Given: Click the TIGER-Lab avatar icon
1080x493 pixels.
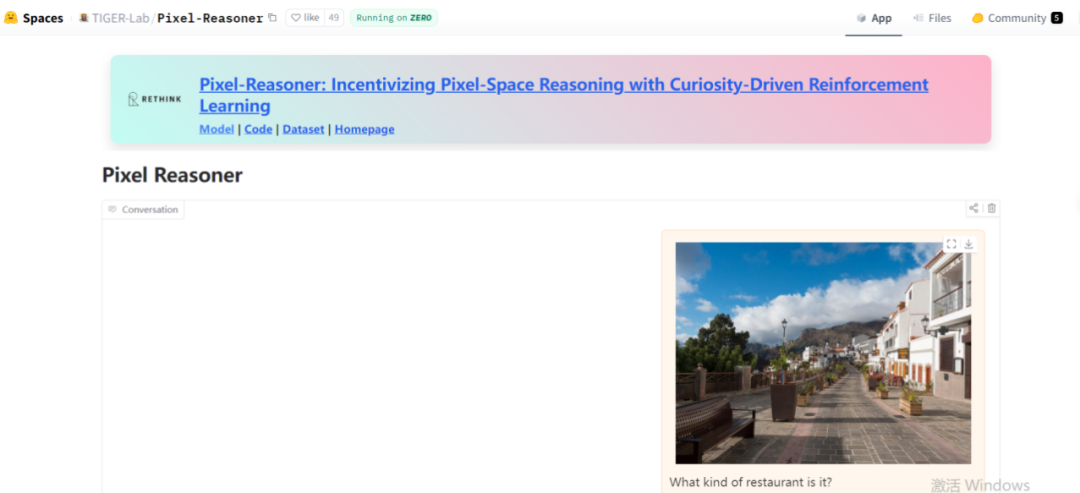Looking at the screenshot, I should 84,18.
